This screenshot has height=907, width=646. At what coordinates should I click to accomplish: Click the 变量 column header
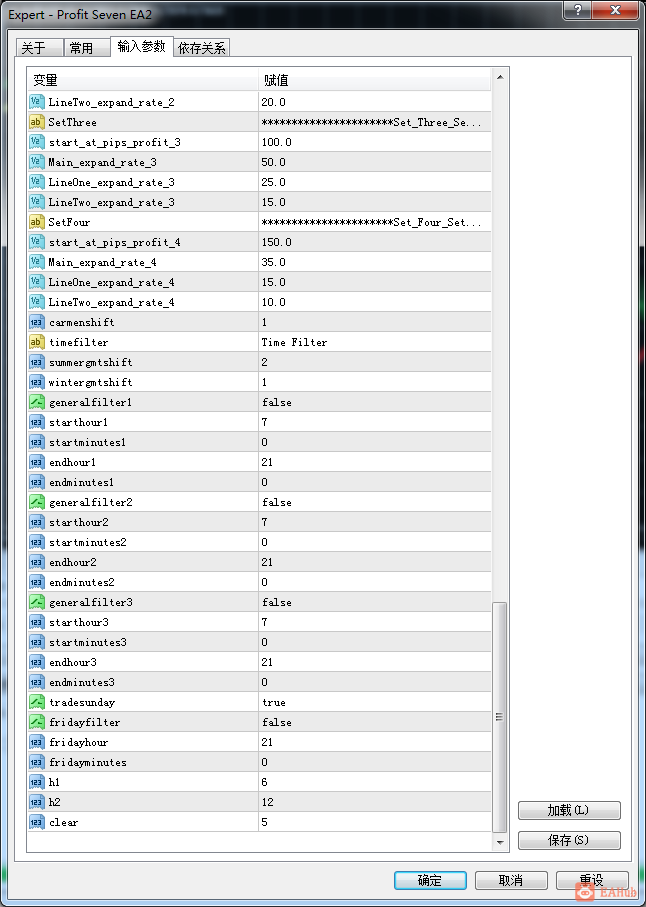[x=142, y=80]
